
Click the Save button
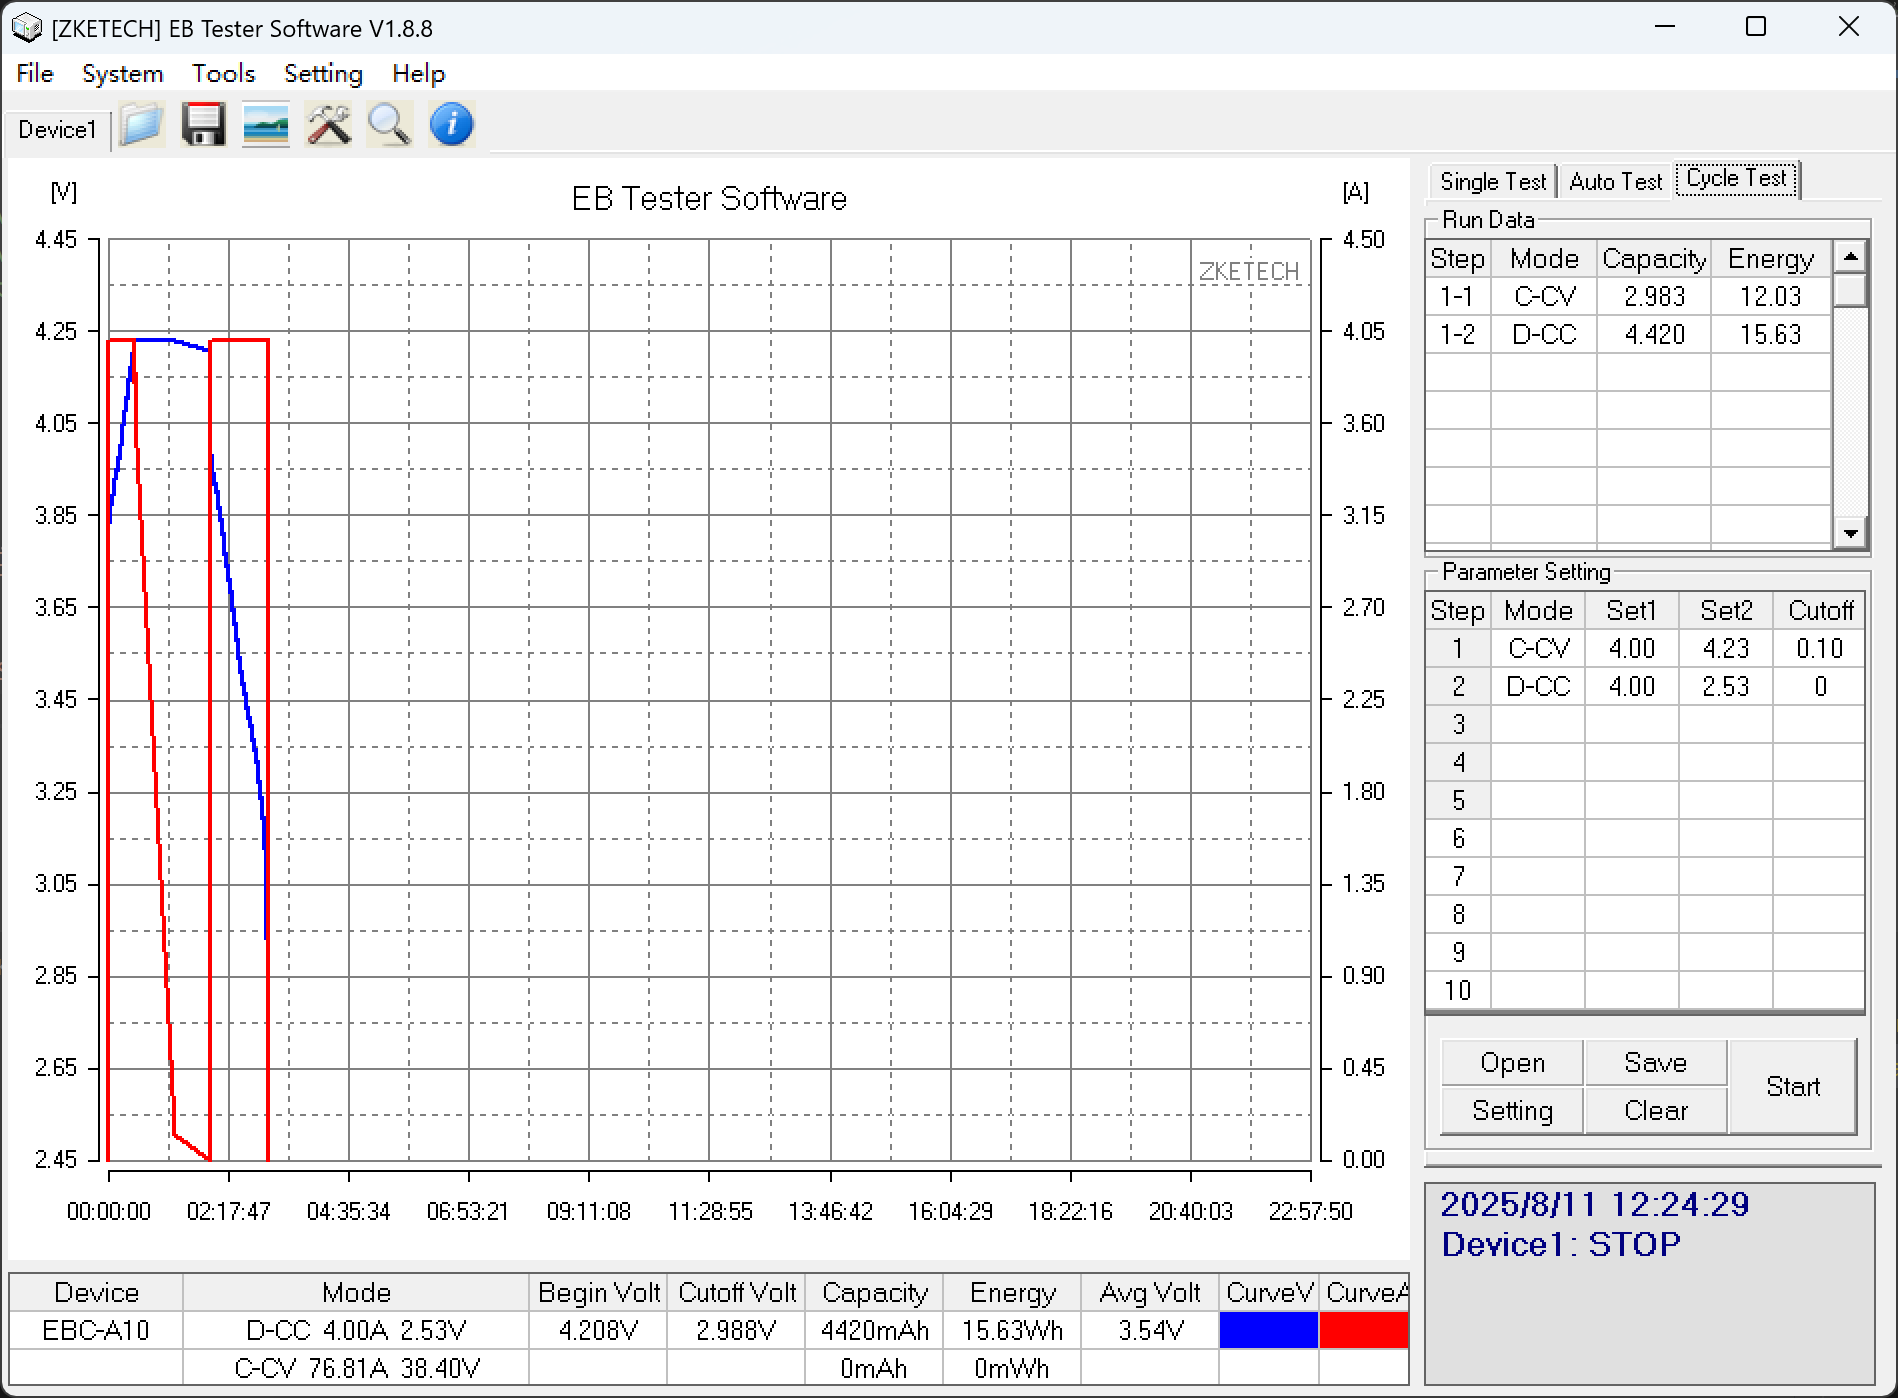point(1655,1063)
